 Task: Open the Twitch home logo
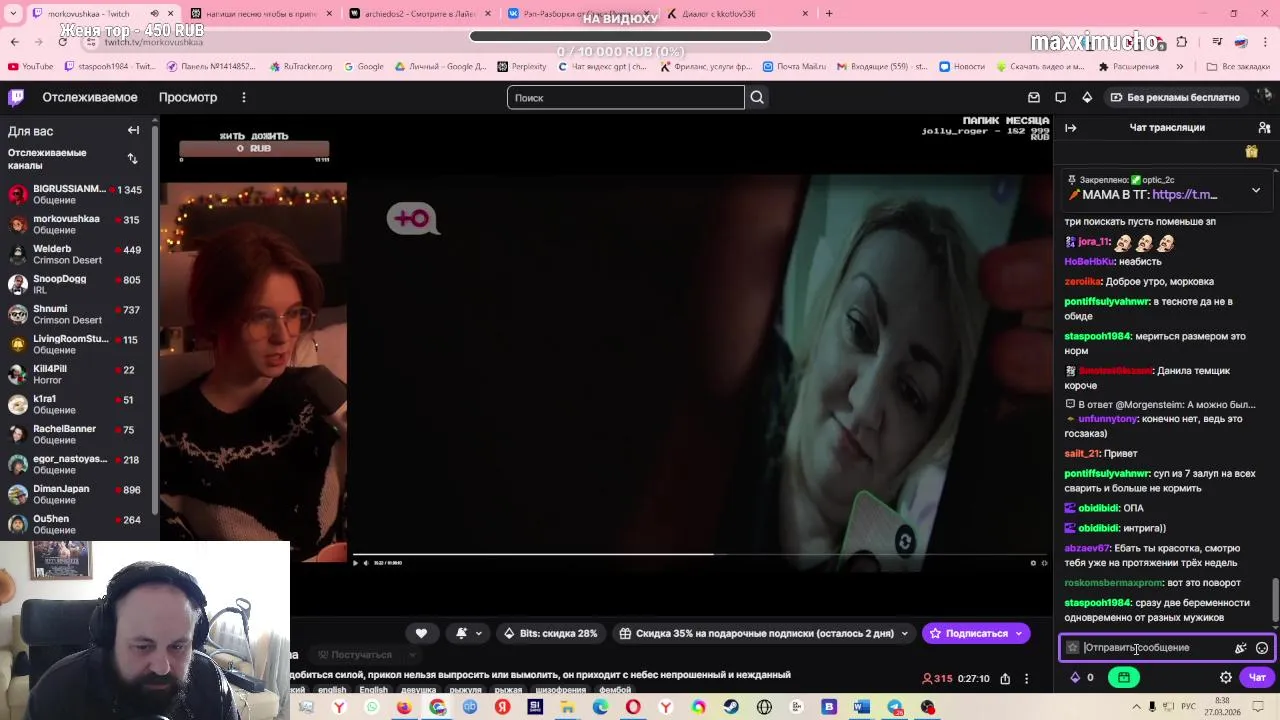[16, 97]
